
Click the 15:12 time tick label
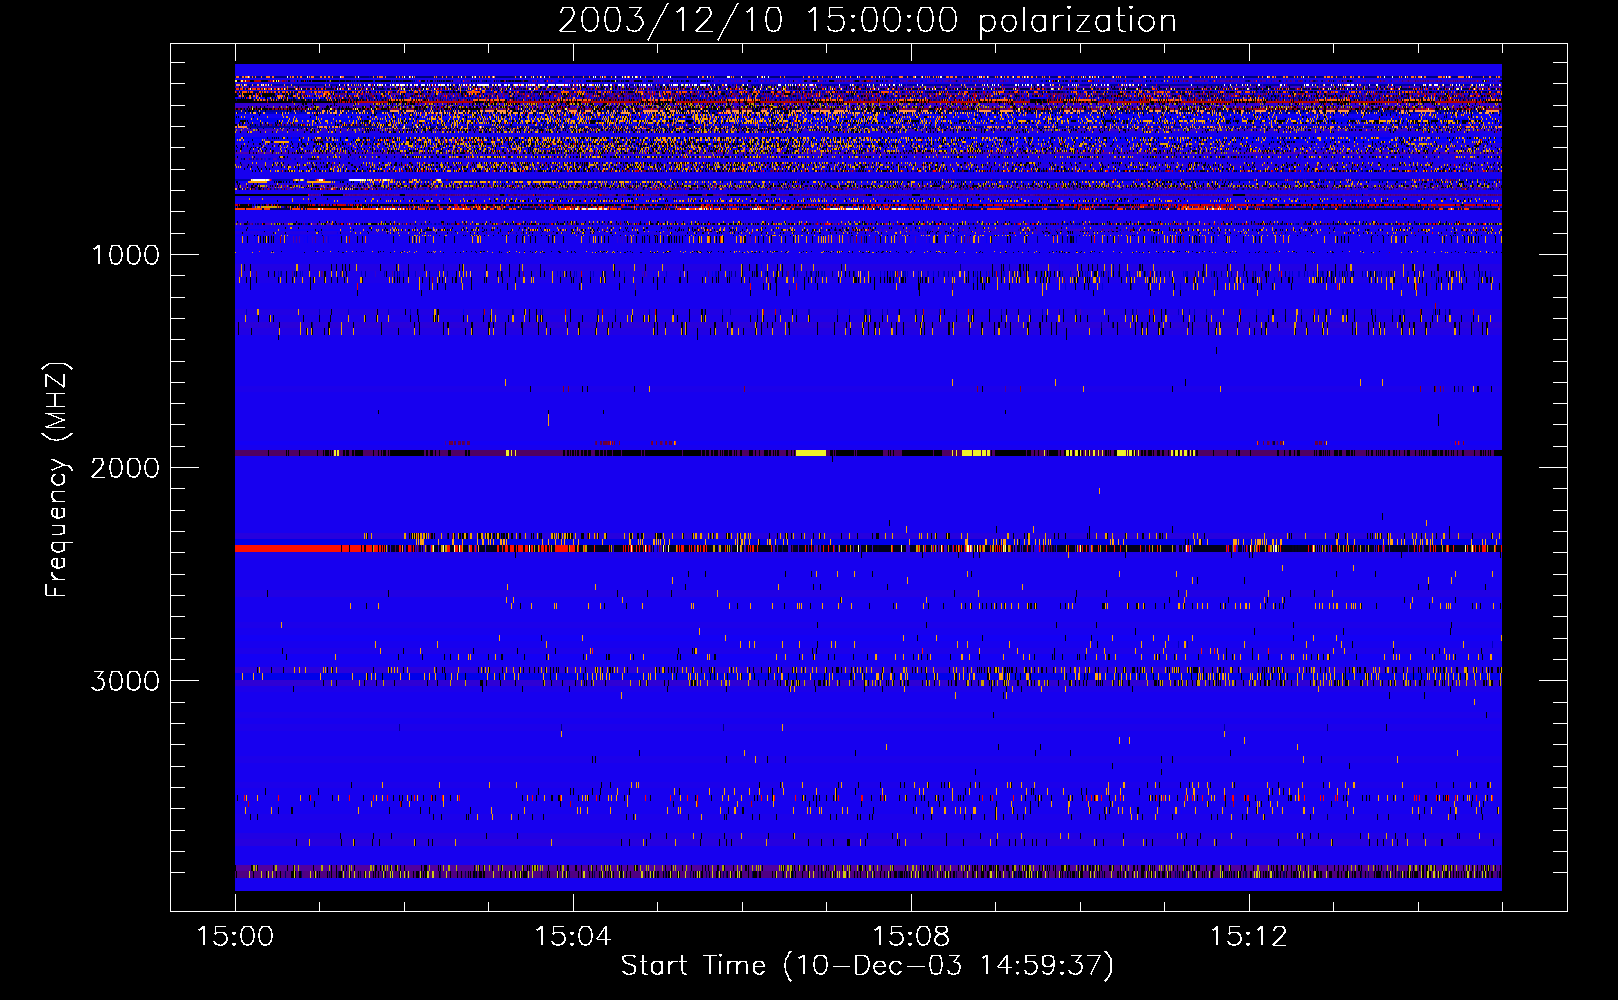click(x=1247, y=937)
